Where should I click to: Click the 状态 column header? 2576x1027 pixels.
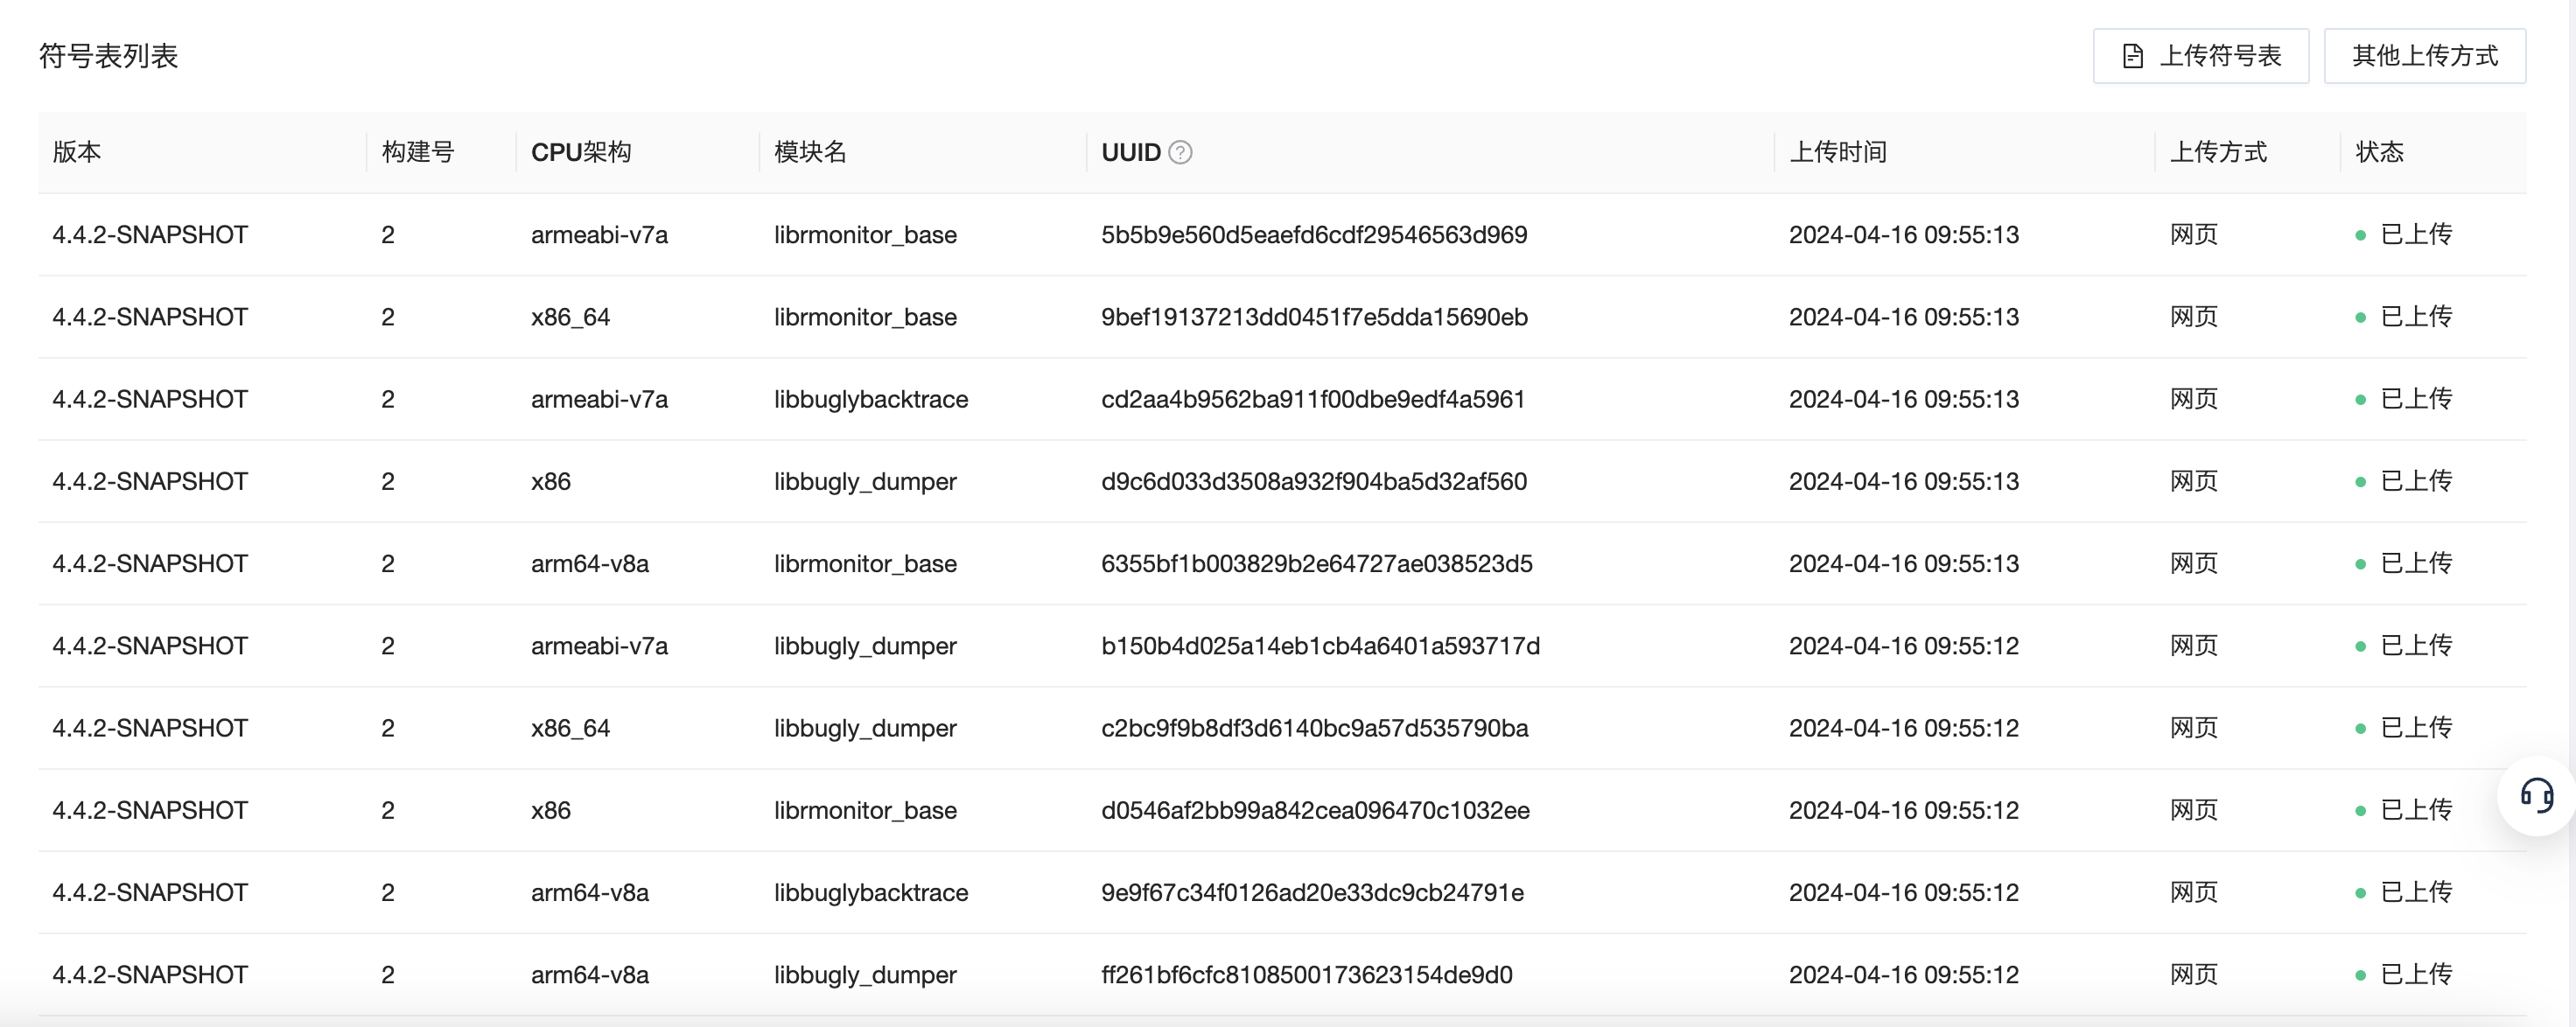pyautogui.click(x=2379, y=152)
